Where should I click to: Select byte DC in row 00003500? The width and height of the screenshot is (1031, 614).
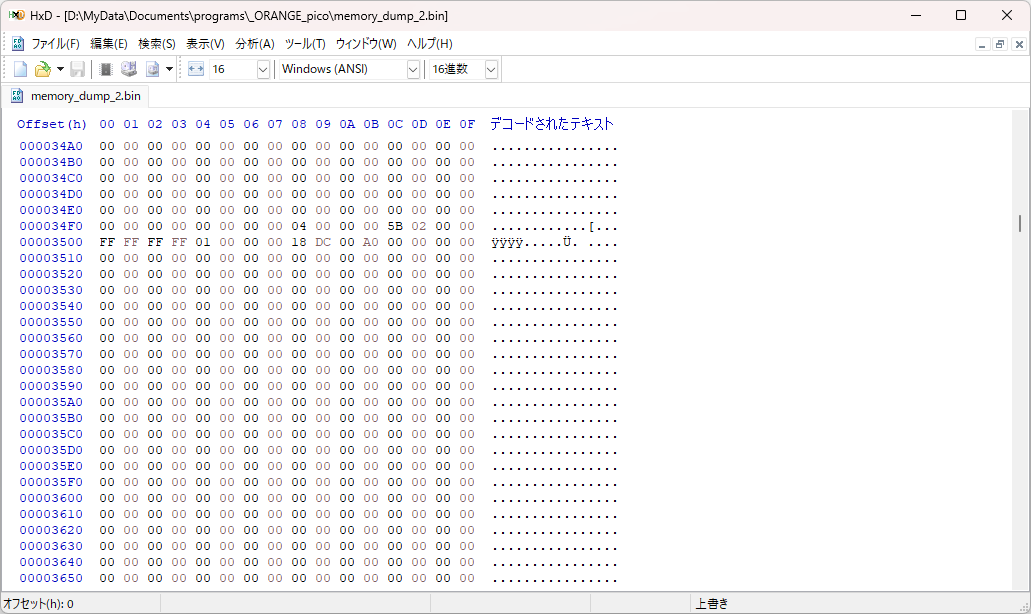tap(323, 242)
